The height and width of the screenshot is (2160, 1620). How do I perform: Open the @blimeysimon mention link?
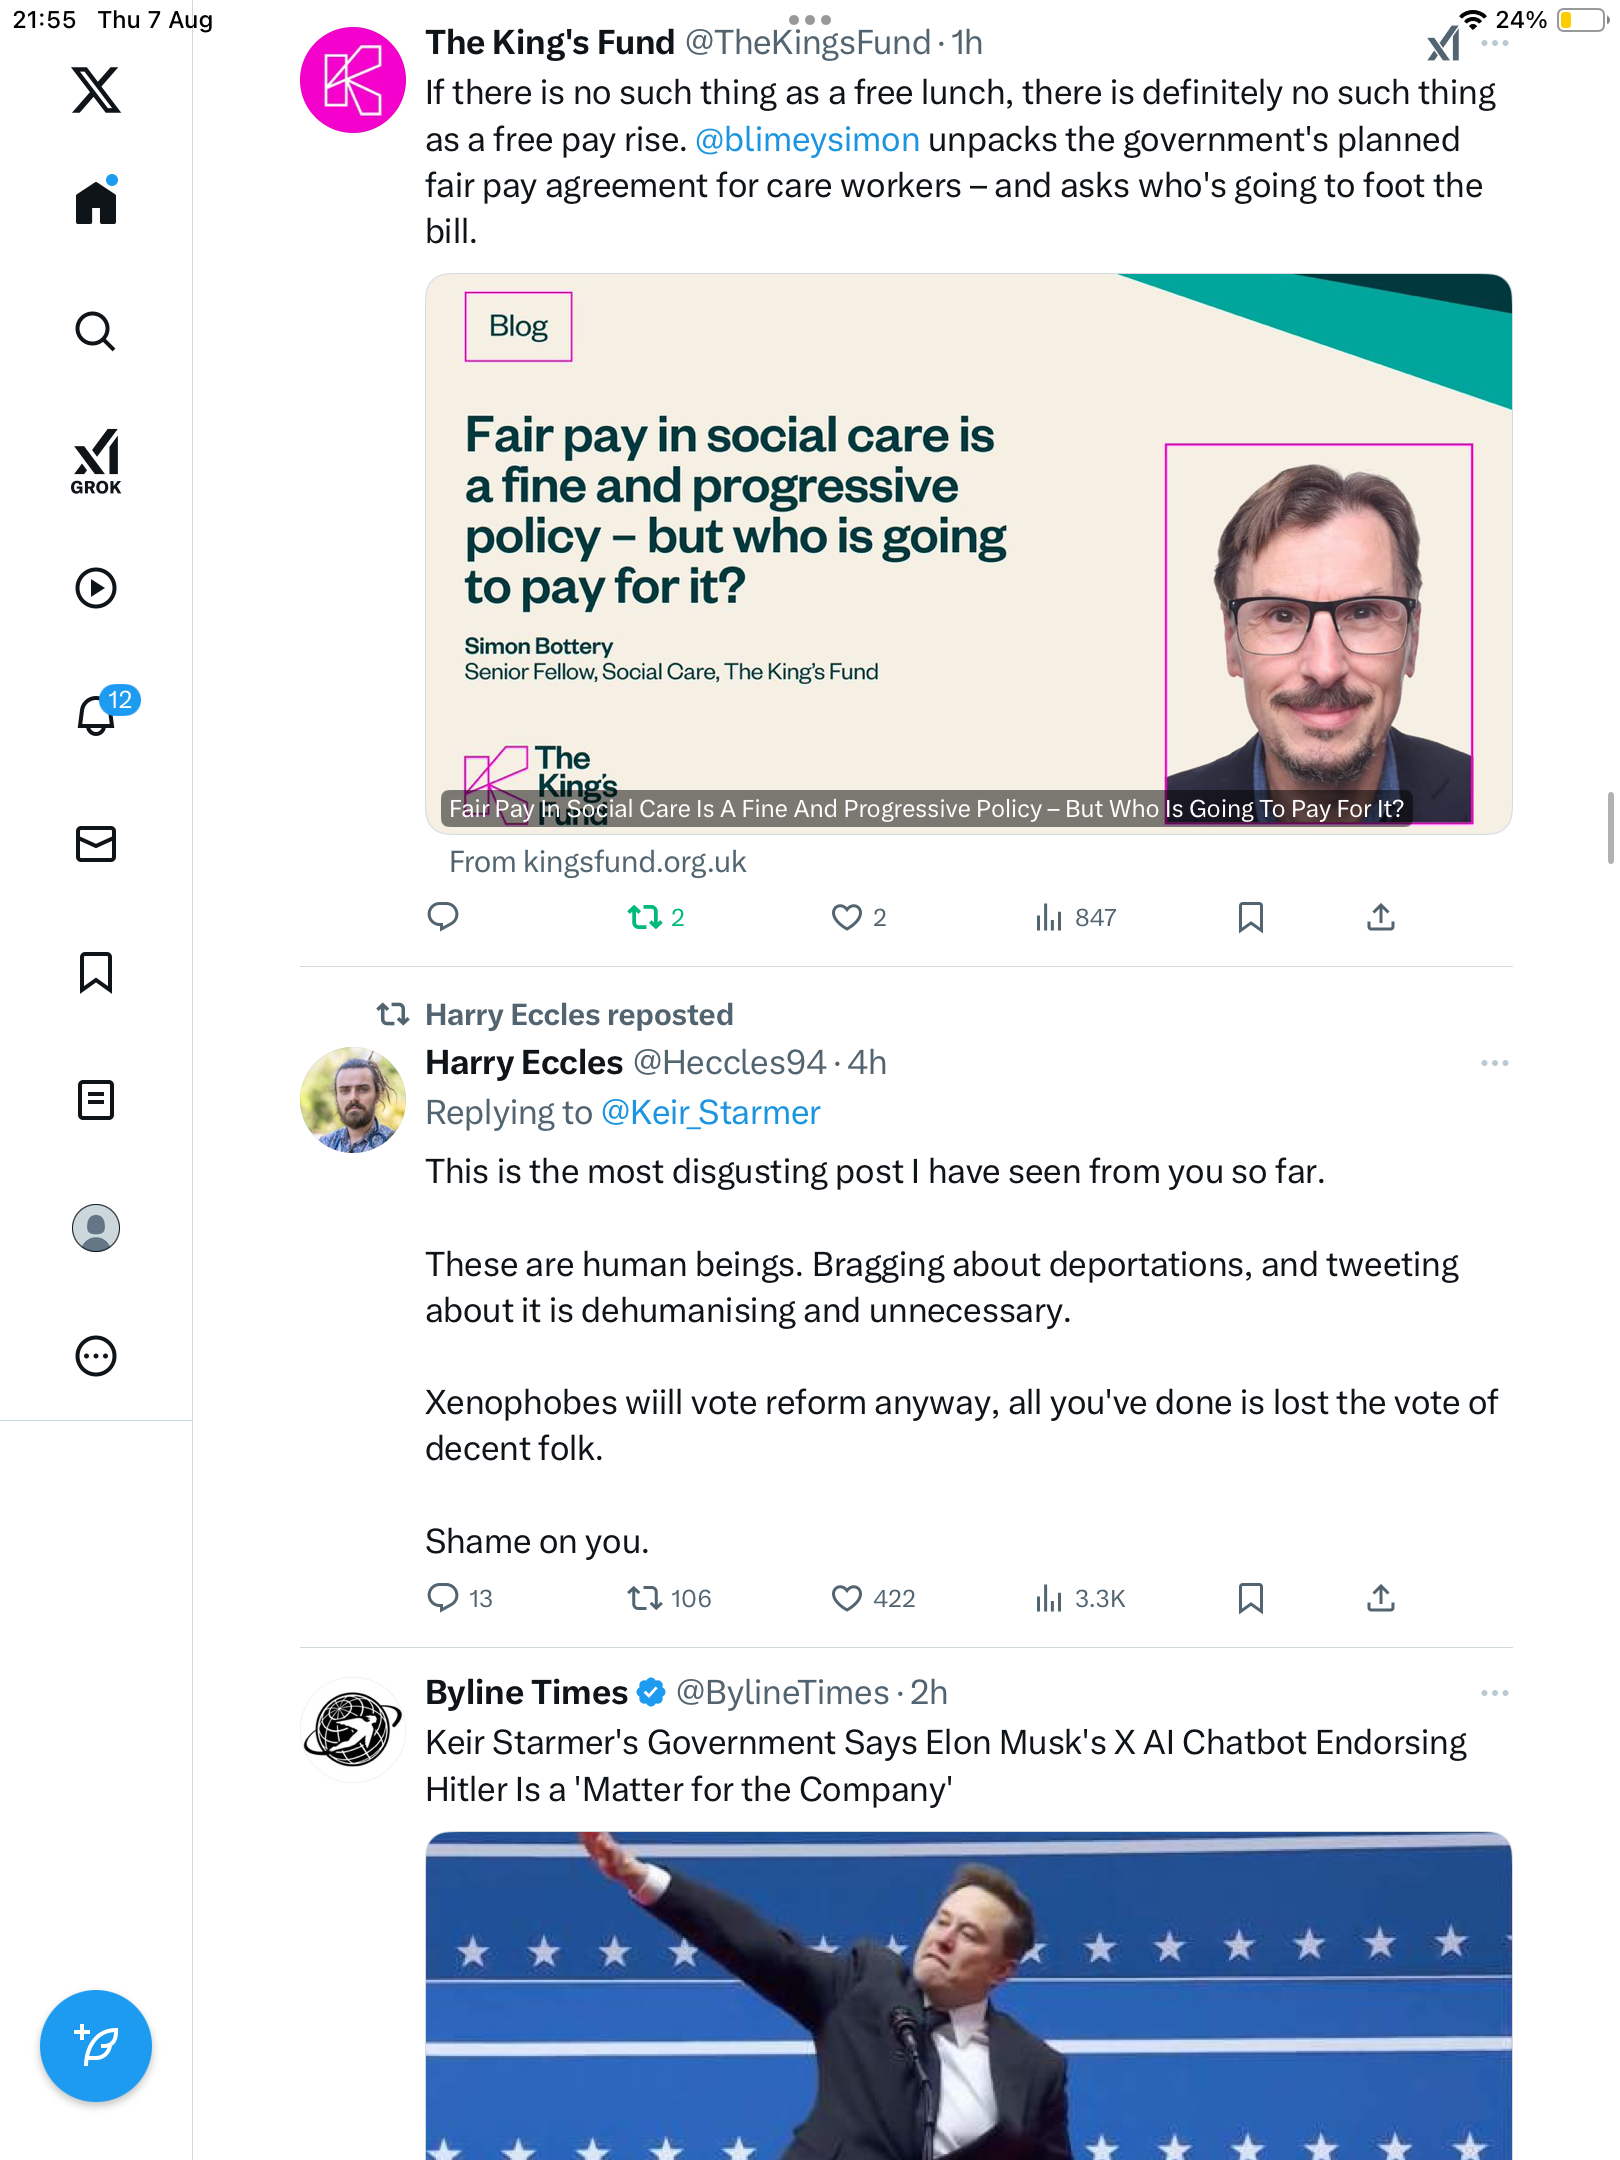click(x=807, y=140)
